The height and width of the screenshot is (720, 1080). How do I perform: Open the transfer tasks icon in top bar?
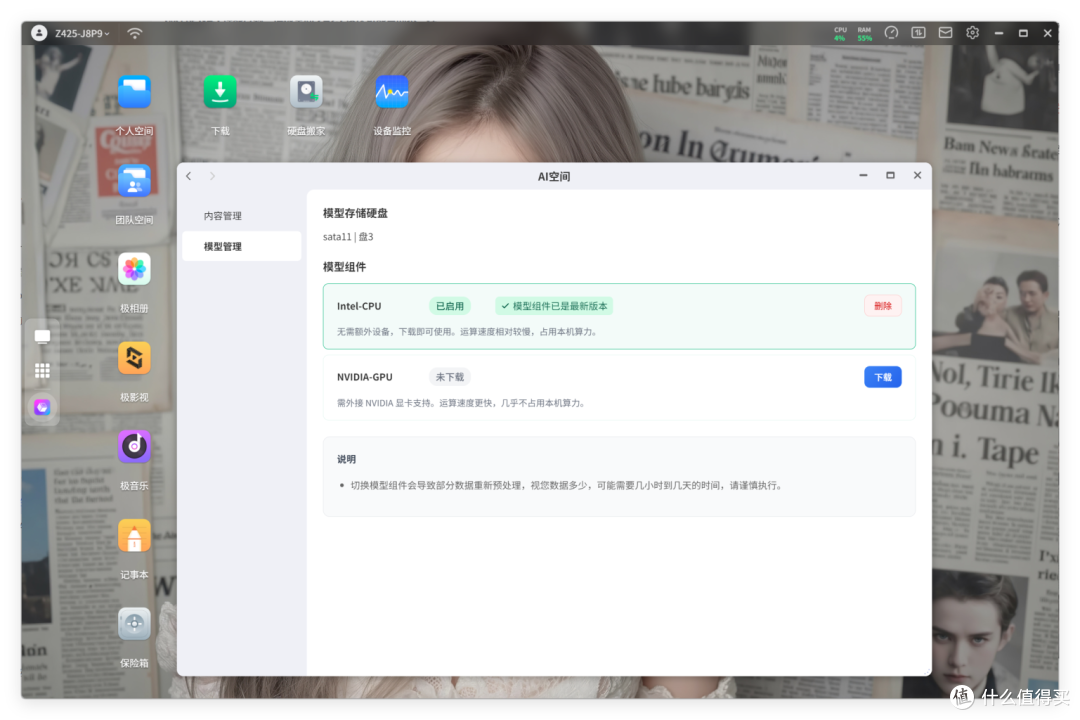pos(918,32)
